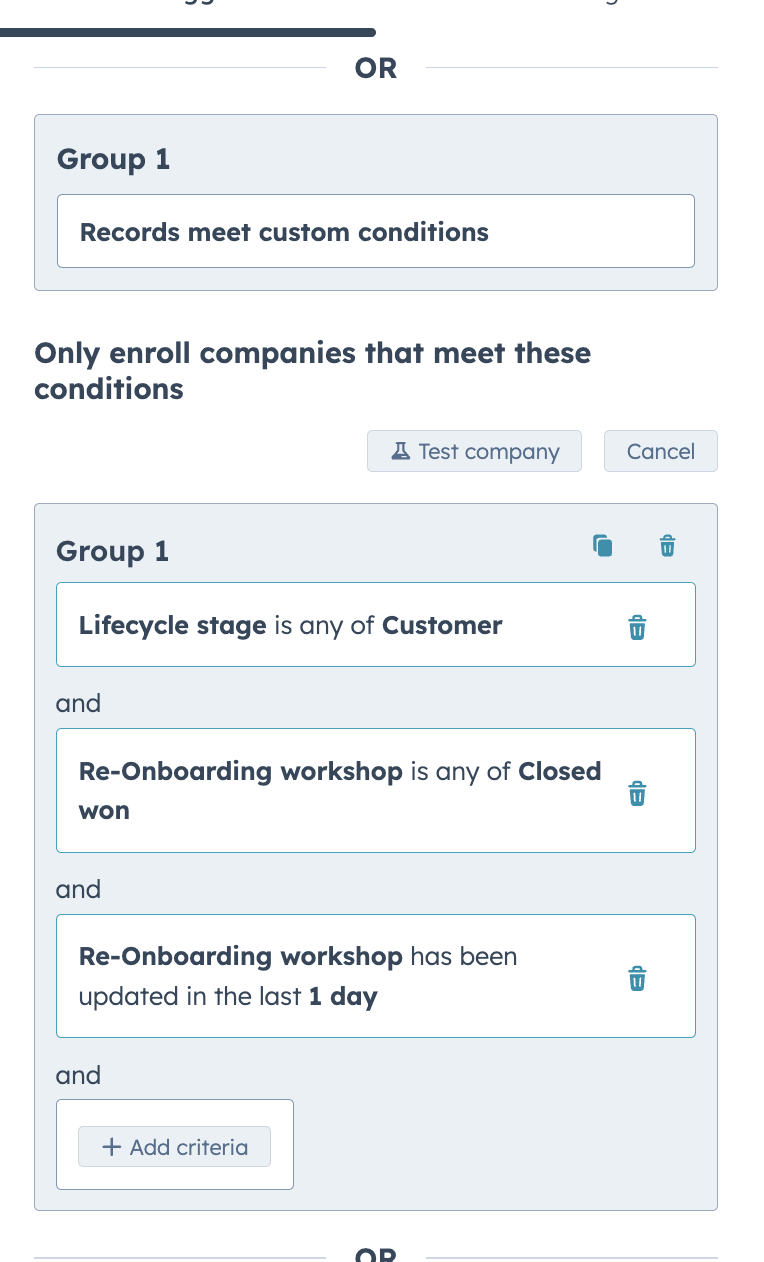Viewport: 764px width, 1262px height.
Task: Open the Test company button
Action: 474,451
